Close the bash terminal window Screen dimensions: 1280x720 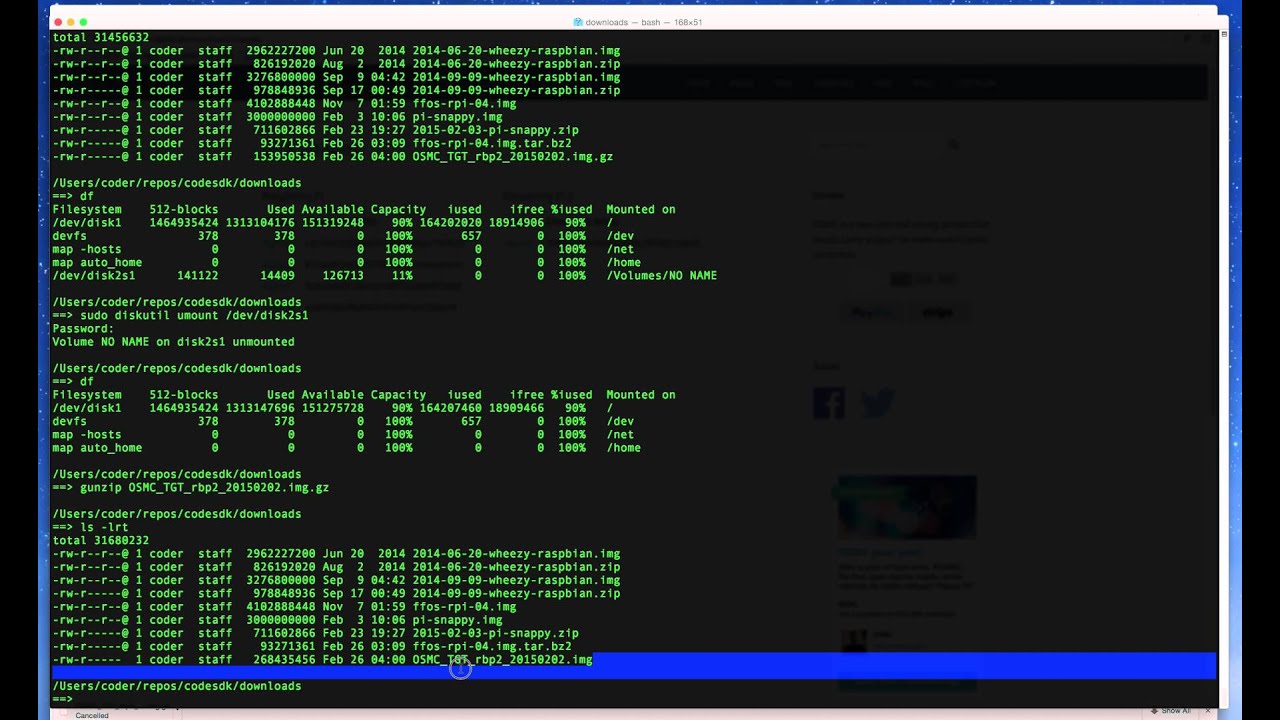click(x=59, y=22)
